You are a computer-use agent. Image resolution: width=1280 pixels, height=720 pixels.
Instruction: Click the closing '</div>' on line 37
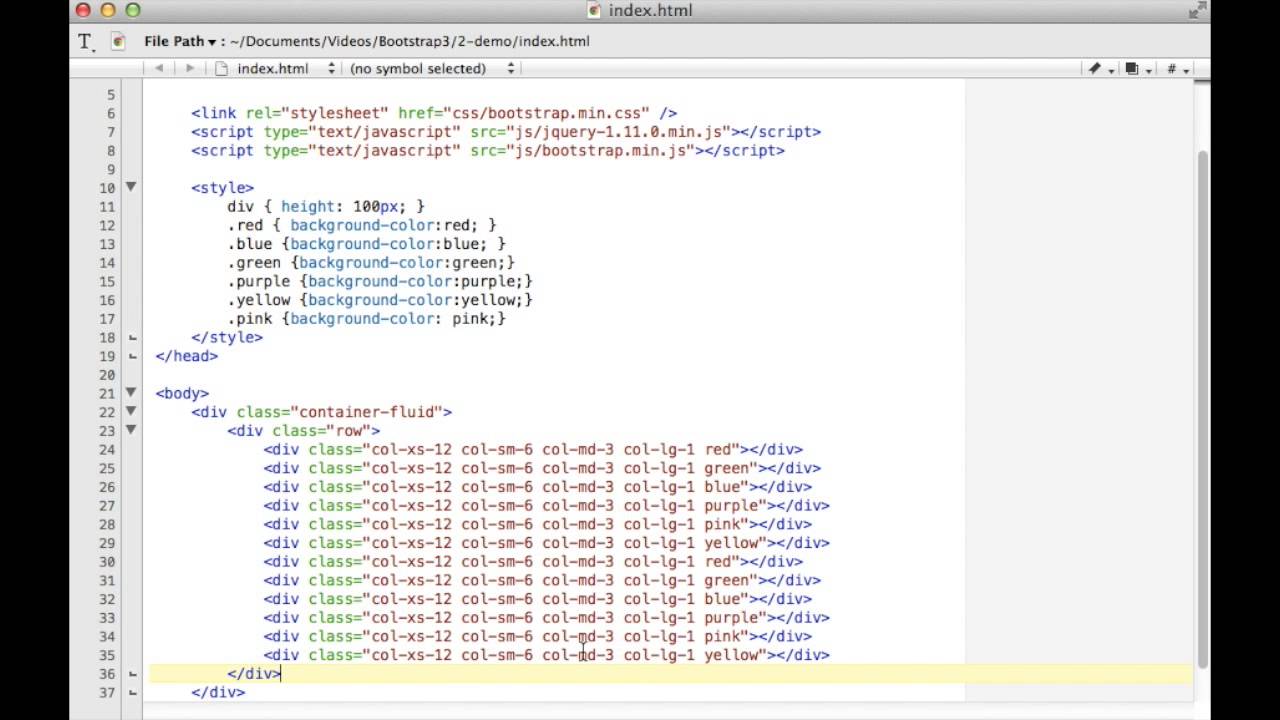[218, 692]
